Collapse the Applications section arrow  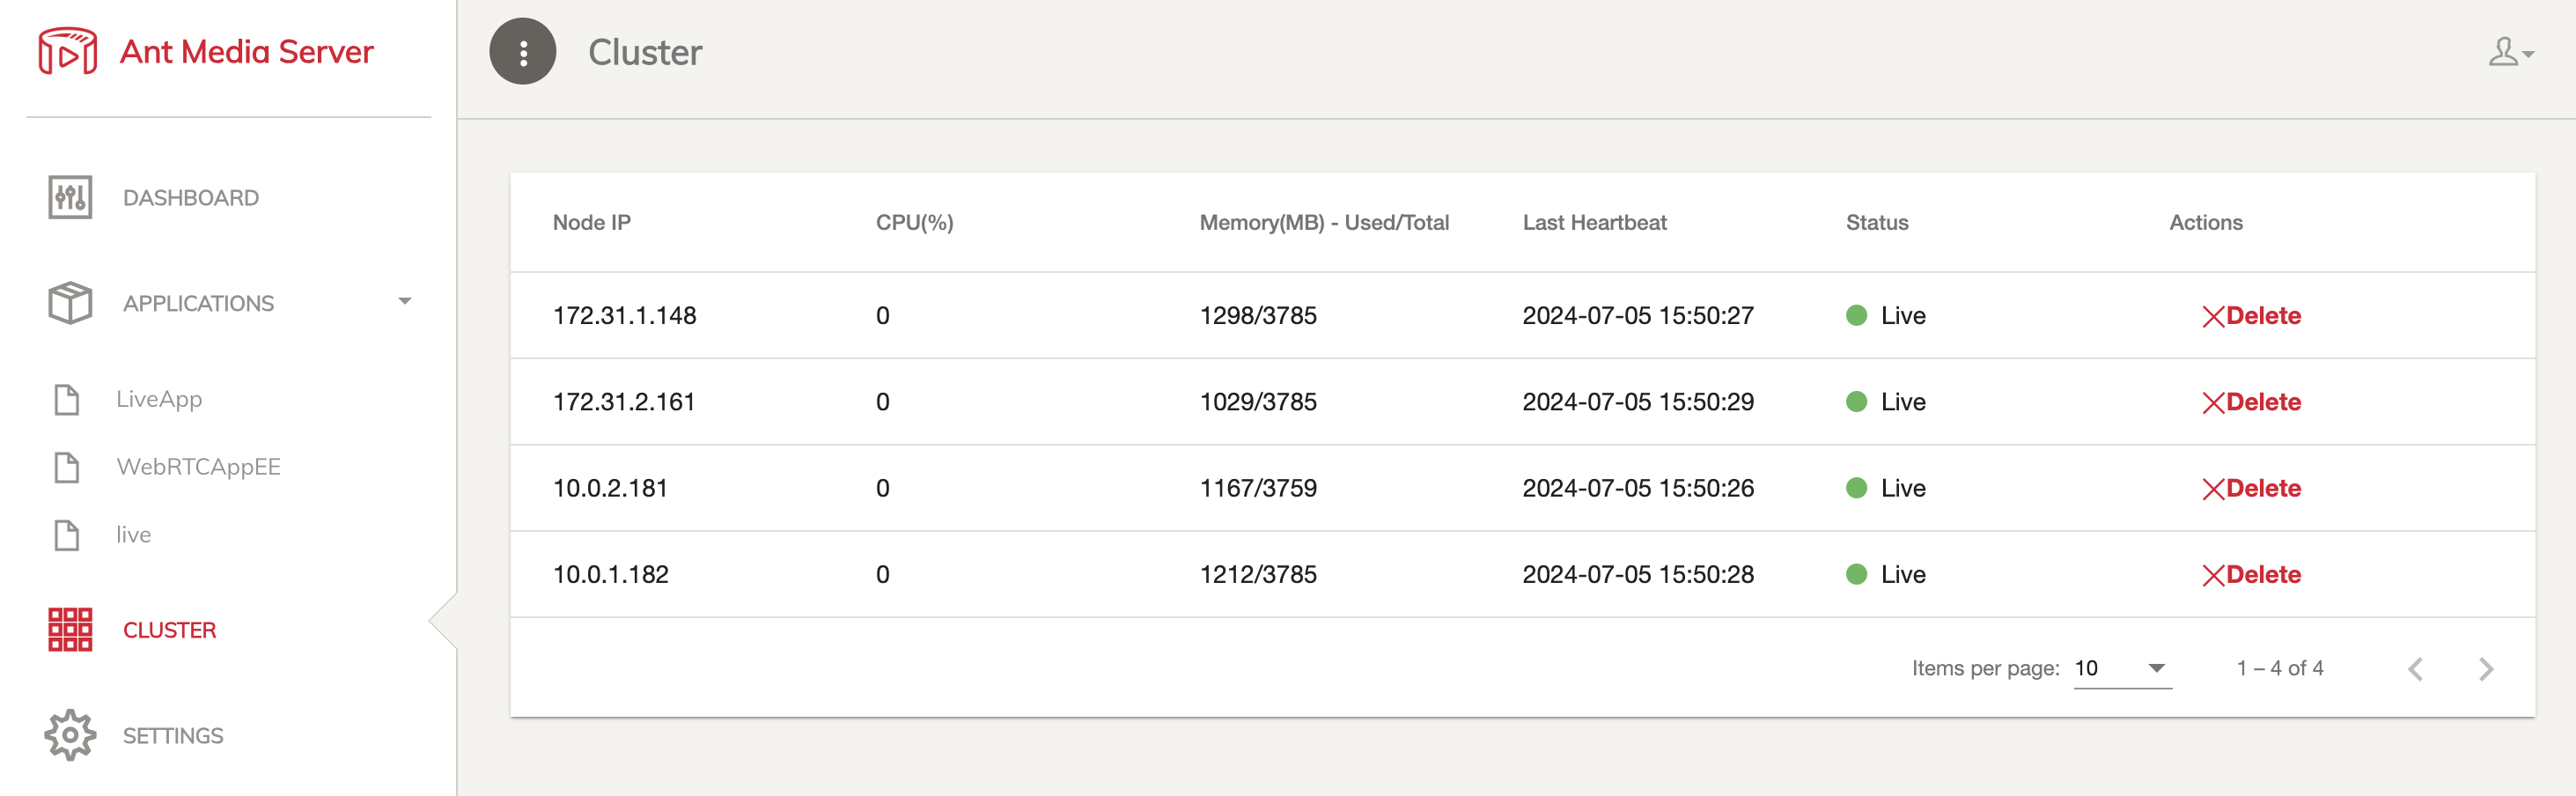click(x=405, y=301)
